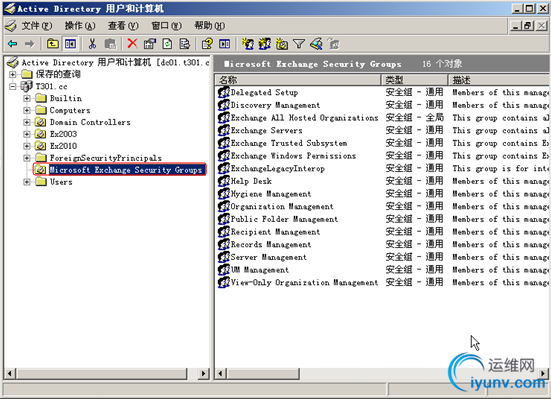Expand the Users folder
This screenshot has width=551, height=399.
click(x=27, y=182)
